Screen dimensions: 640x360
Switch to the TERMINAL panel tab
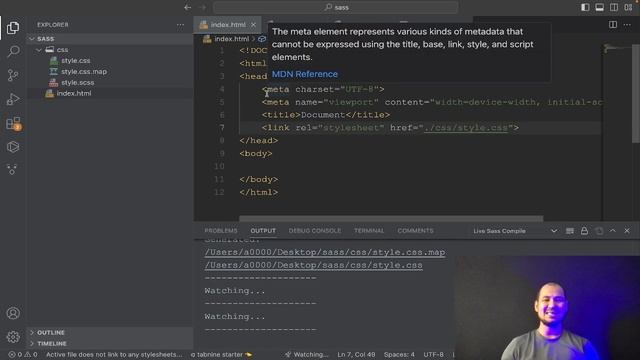pos(369,231)
